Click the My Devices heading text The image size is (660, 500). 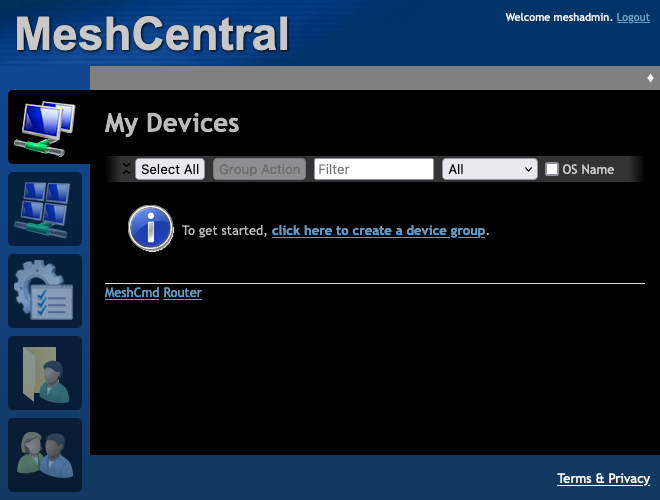[x=172, y=123]
